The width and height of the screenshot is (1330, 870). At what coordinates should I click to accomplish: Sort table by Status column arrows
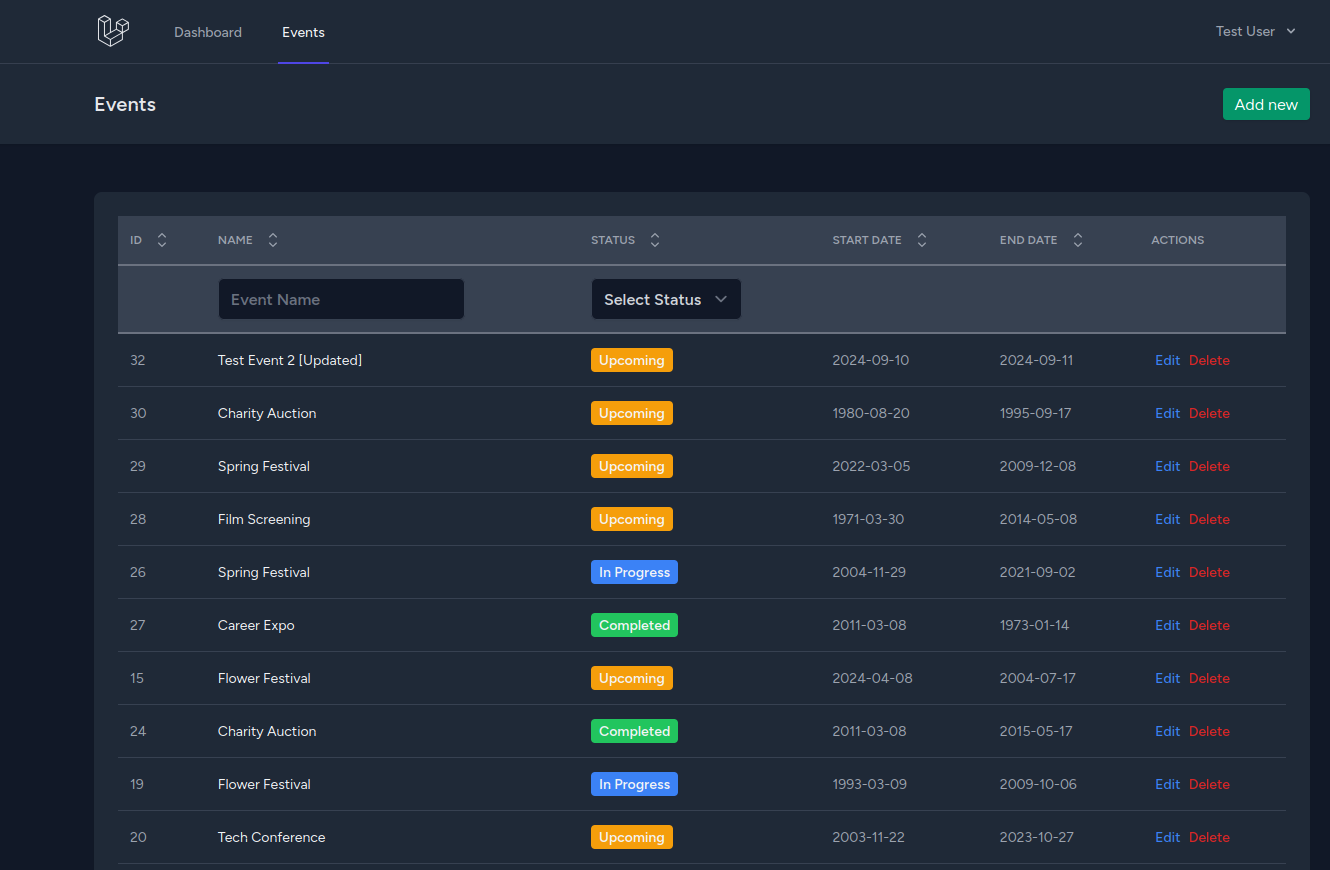pos(655,240)
